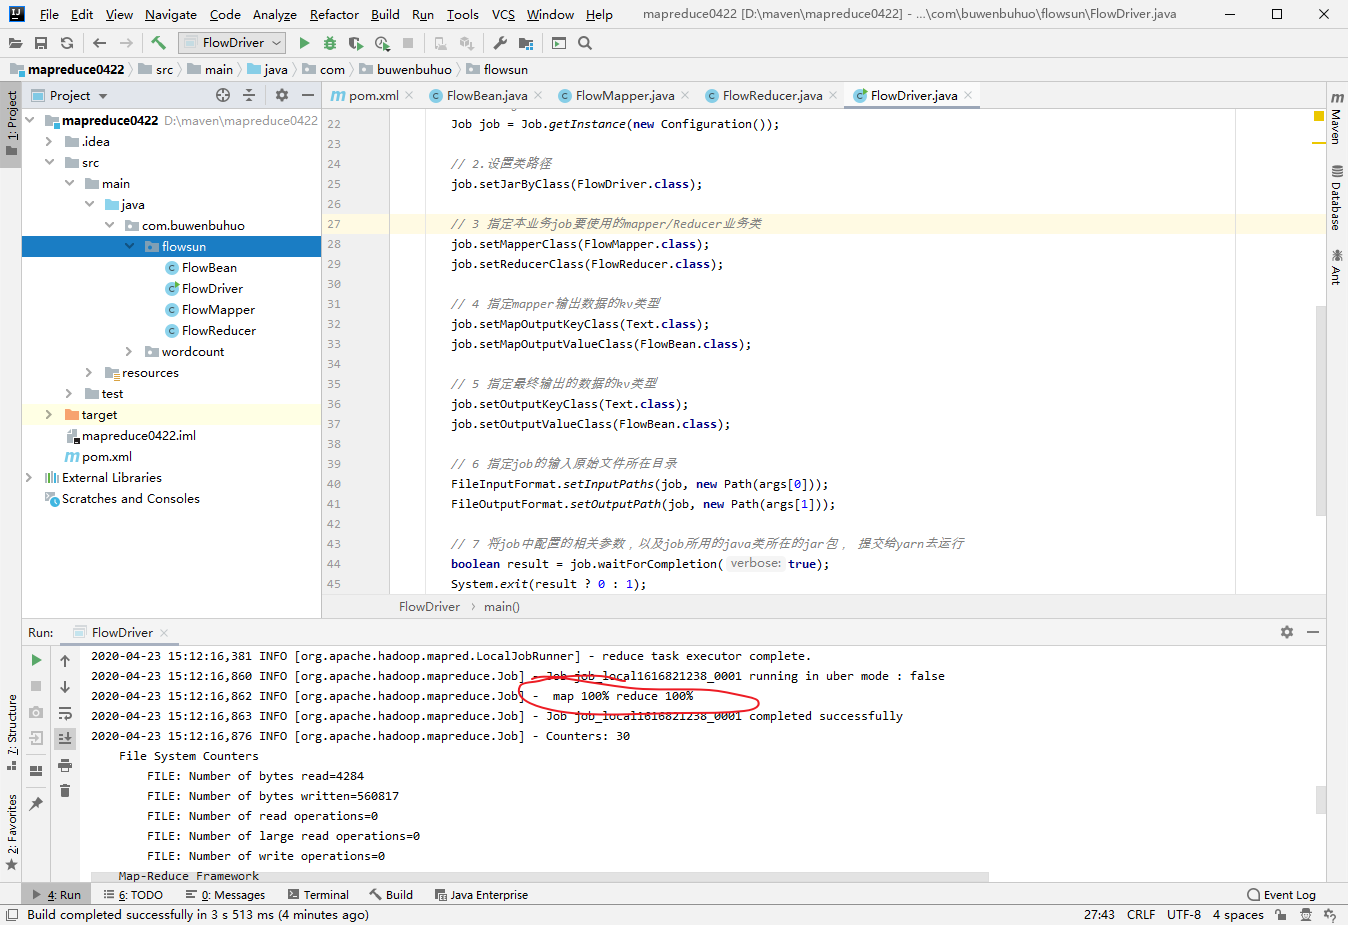Click the Synchronize refresh icon
The image size is (1348, 925).
pos(67,43)
